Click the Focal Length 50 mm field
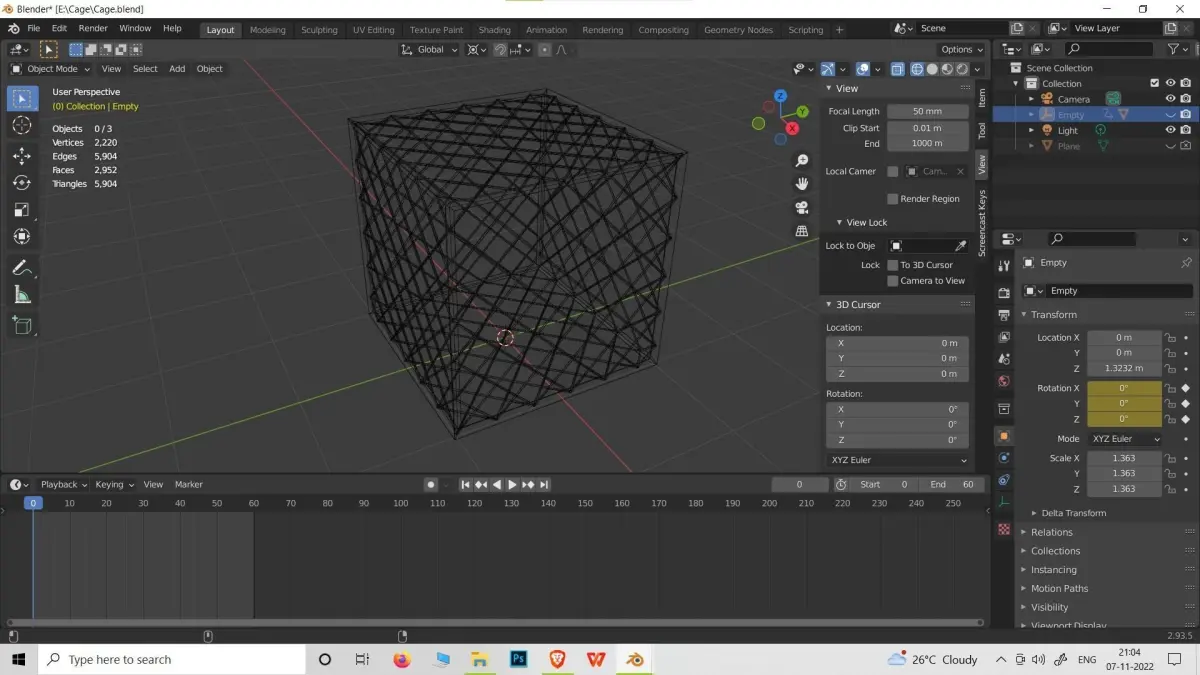1200x675 pixels. pyautogui.click(x=927, y=112)
